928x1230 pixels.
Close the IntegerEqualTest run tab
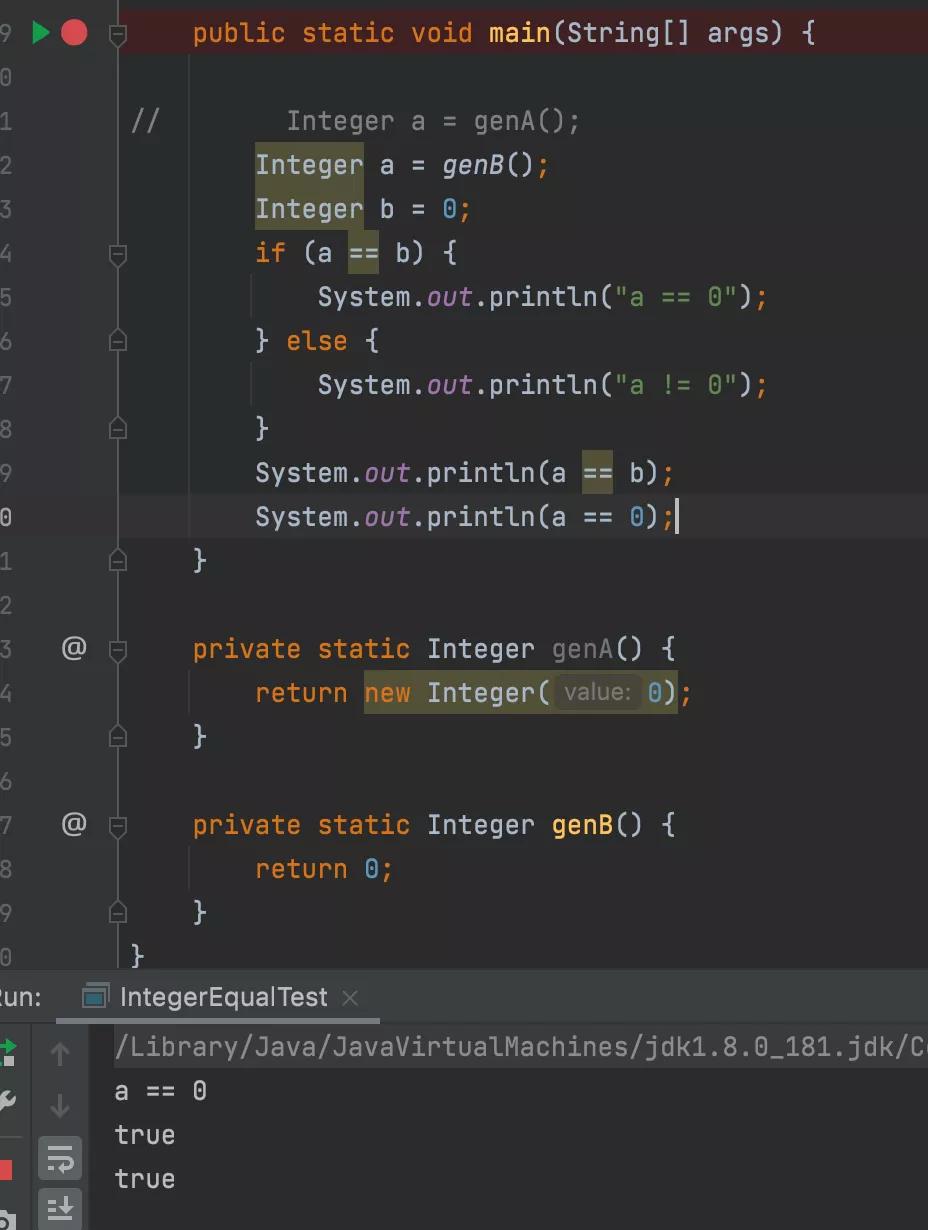pyautogui.click(x=350, y=997)
